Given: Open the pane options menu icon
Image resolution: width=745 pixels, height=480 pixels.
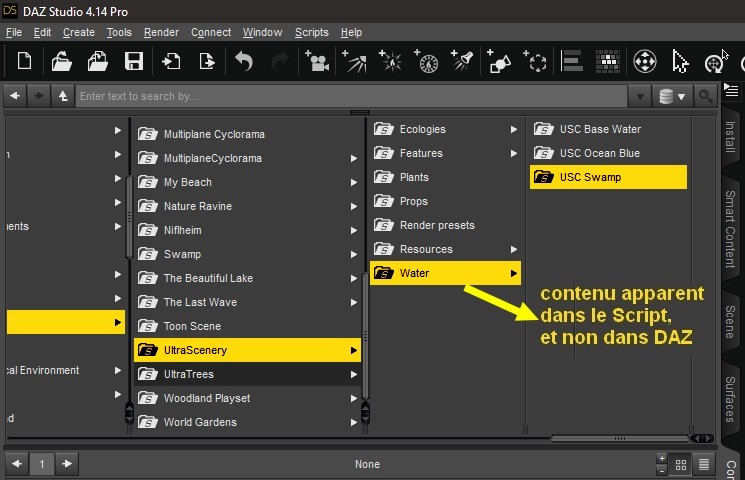Looking at the screenshot, I should pyautogui.click(x=731, y=90).
